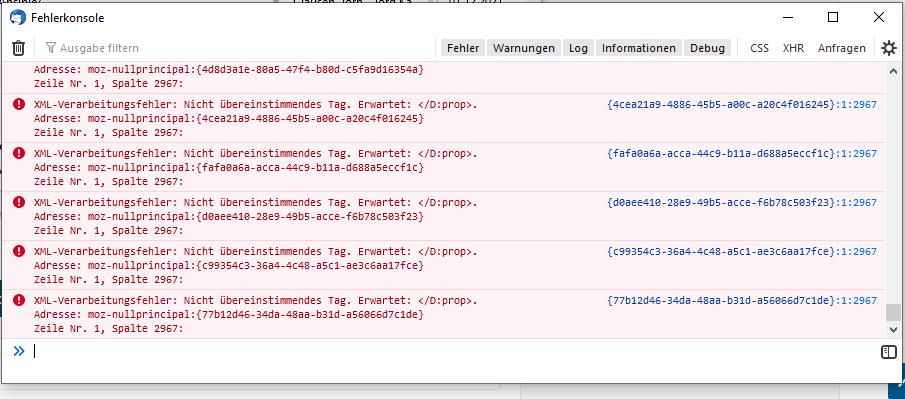Click error icon of the d0aee410 entry
Screen dimensions: 905x399
tap(19, 202)
